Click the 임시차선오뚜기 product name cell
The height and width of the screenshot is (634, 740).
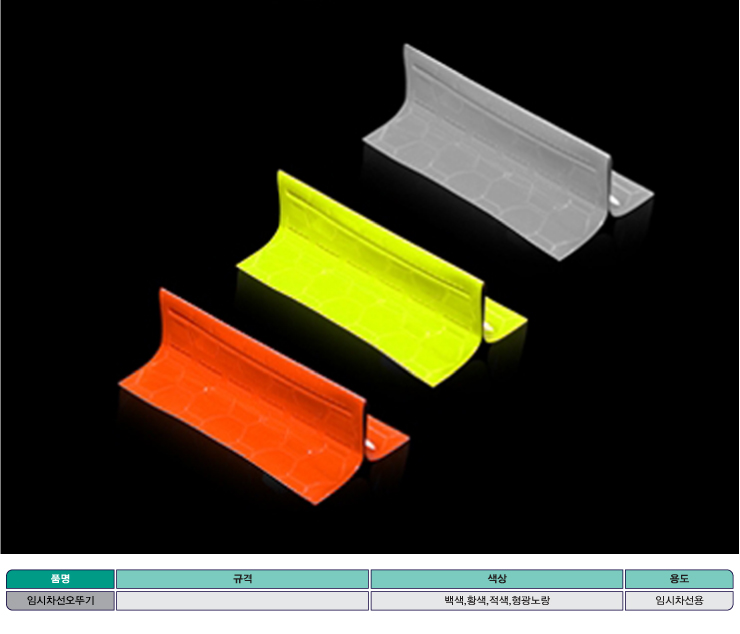pyautogui.click(x=60, y=601)
